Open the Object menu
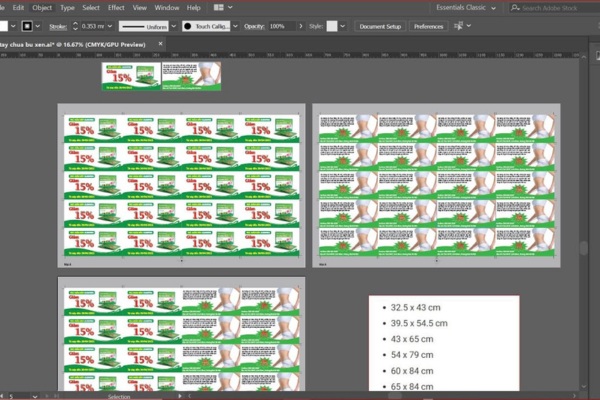 [42, 7]
